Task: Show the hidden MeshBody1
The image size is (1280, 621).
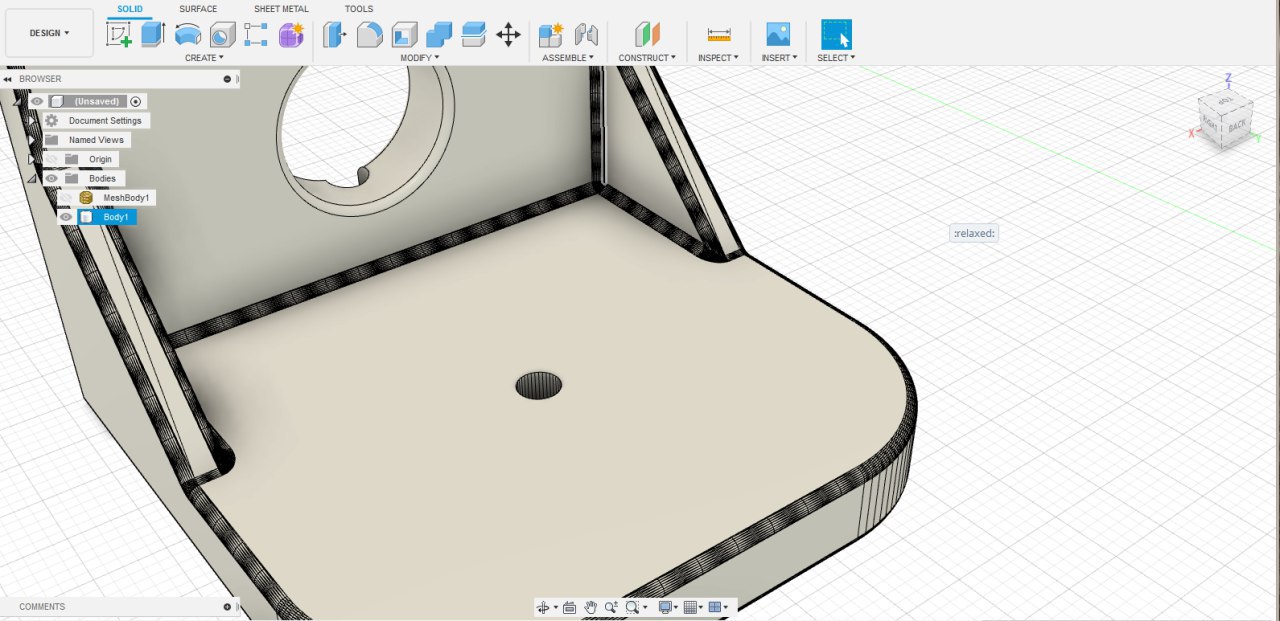Action: (x=66, y=198)
